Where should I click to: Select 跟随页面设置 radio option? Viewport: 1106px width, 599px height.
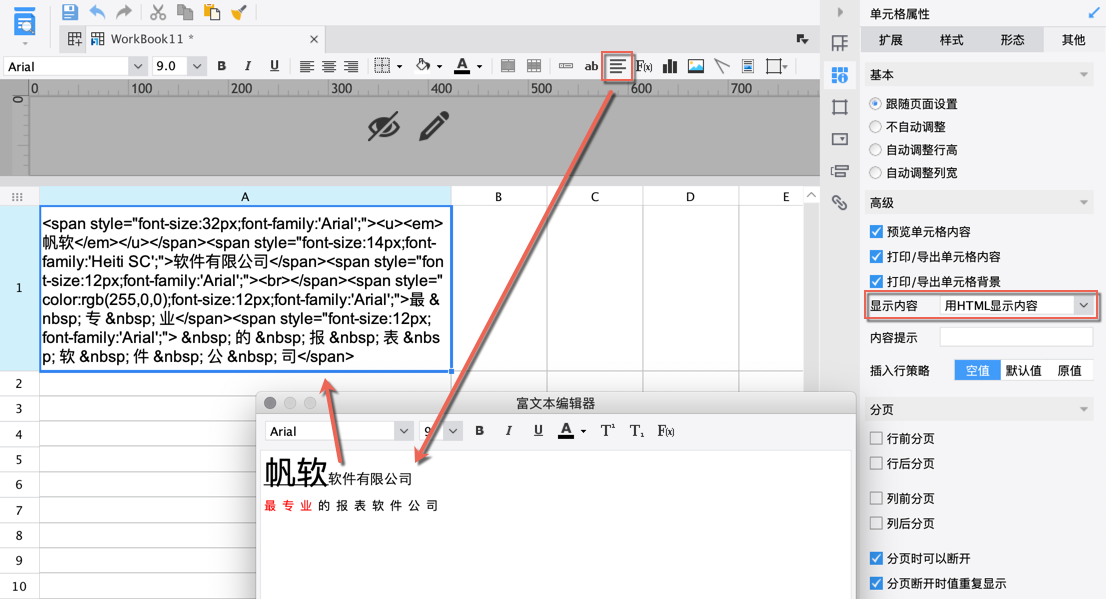pyautogui.click(x=875, y=104)
